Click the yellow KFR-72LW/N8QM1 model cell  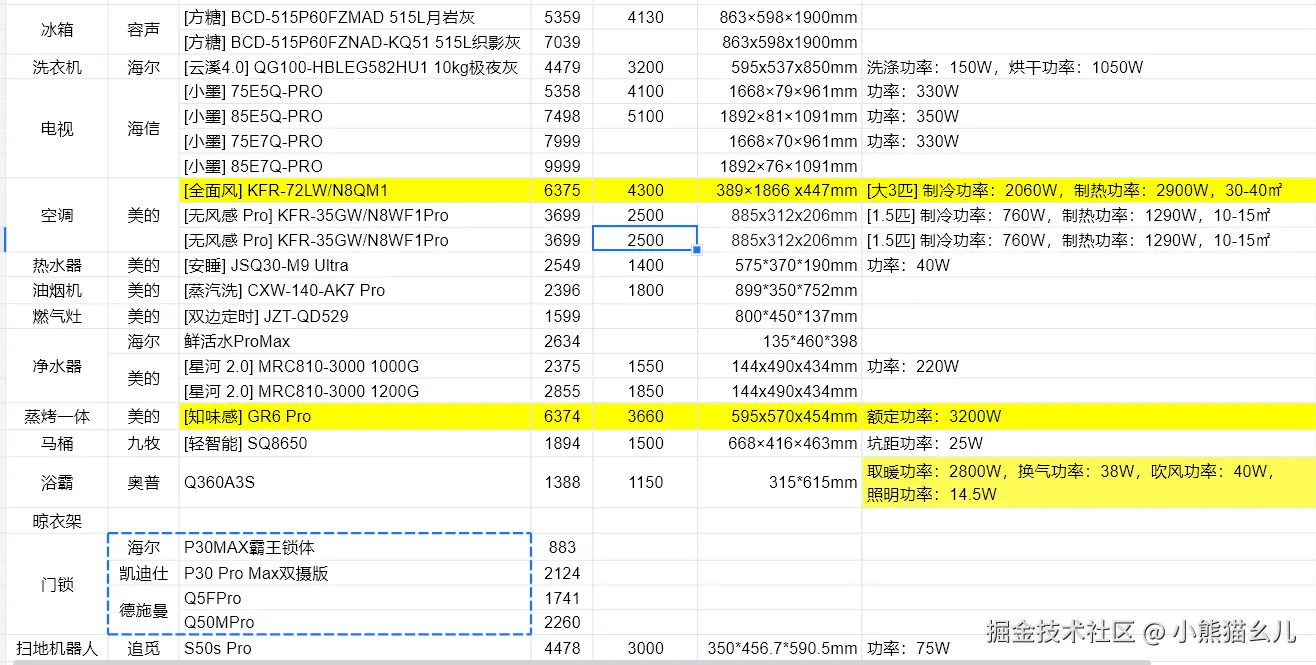click(x=354, y=190)
